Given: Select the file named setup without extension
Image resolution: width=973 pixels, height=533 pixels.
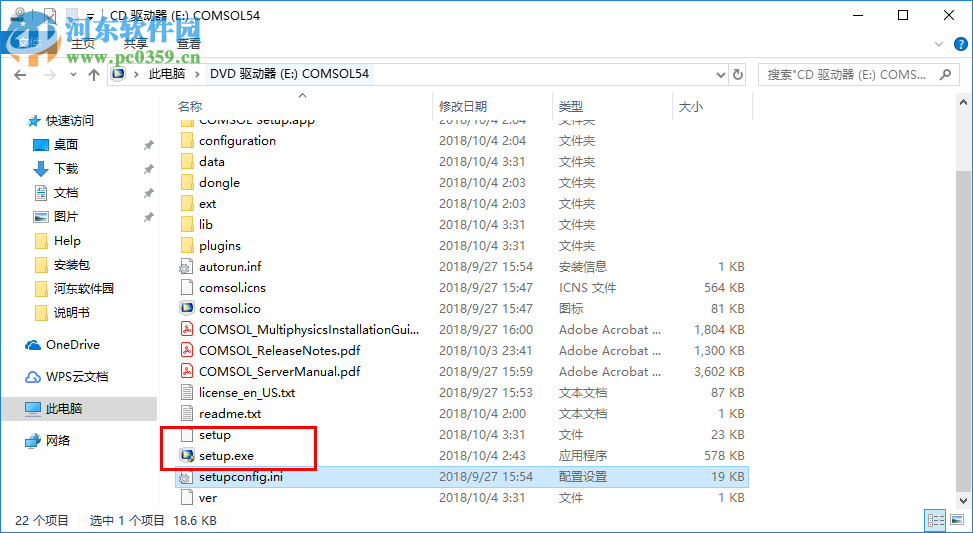Looking at the screenshot, I should [x=215, y=435].
